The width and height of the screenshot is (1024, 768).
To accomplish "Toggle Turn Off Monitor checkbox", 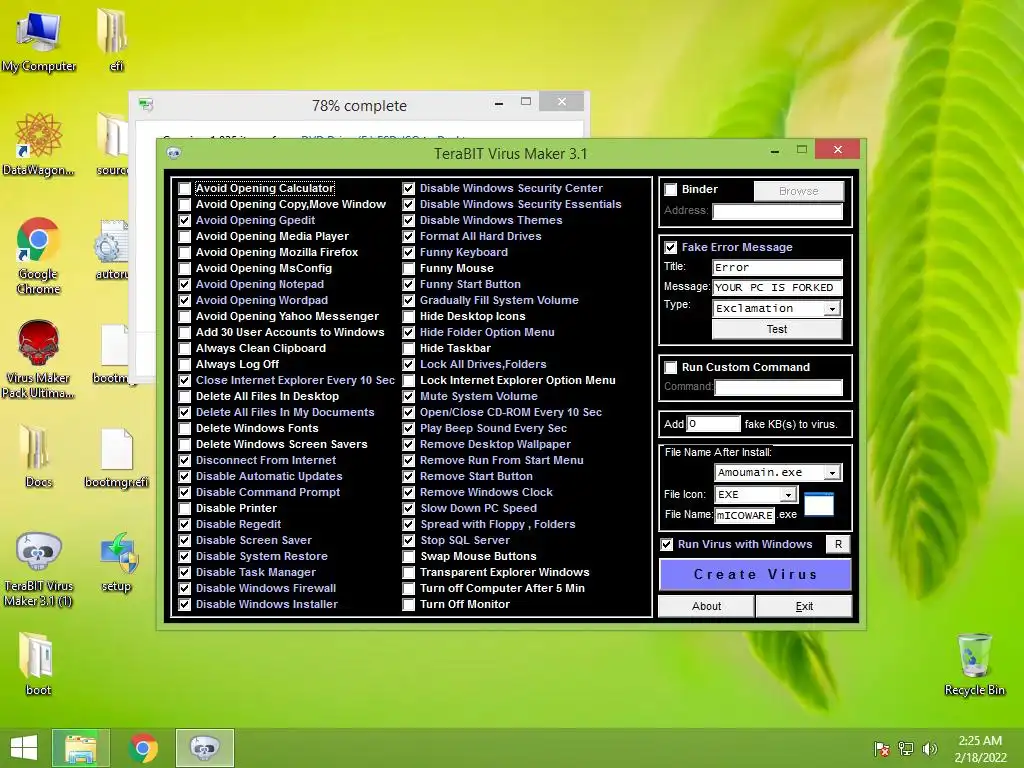I will [409, 605].
